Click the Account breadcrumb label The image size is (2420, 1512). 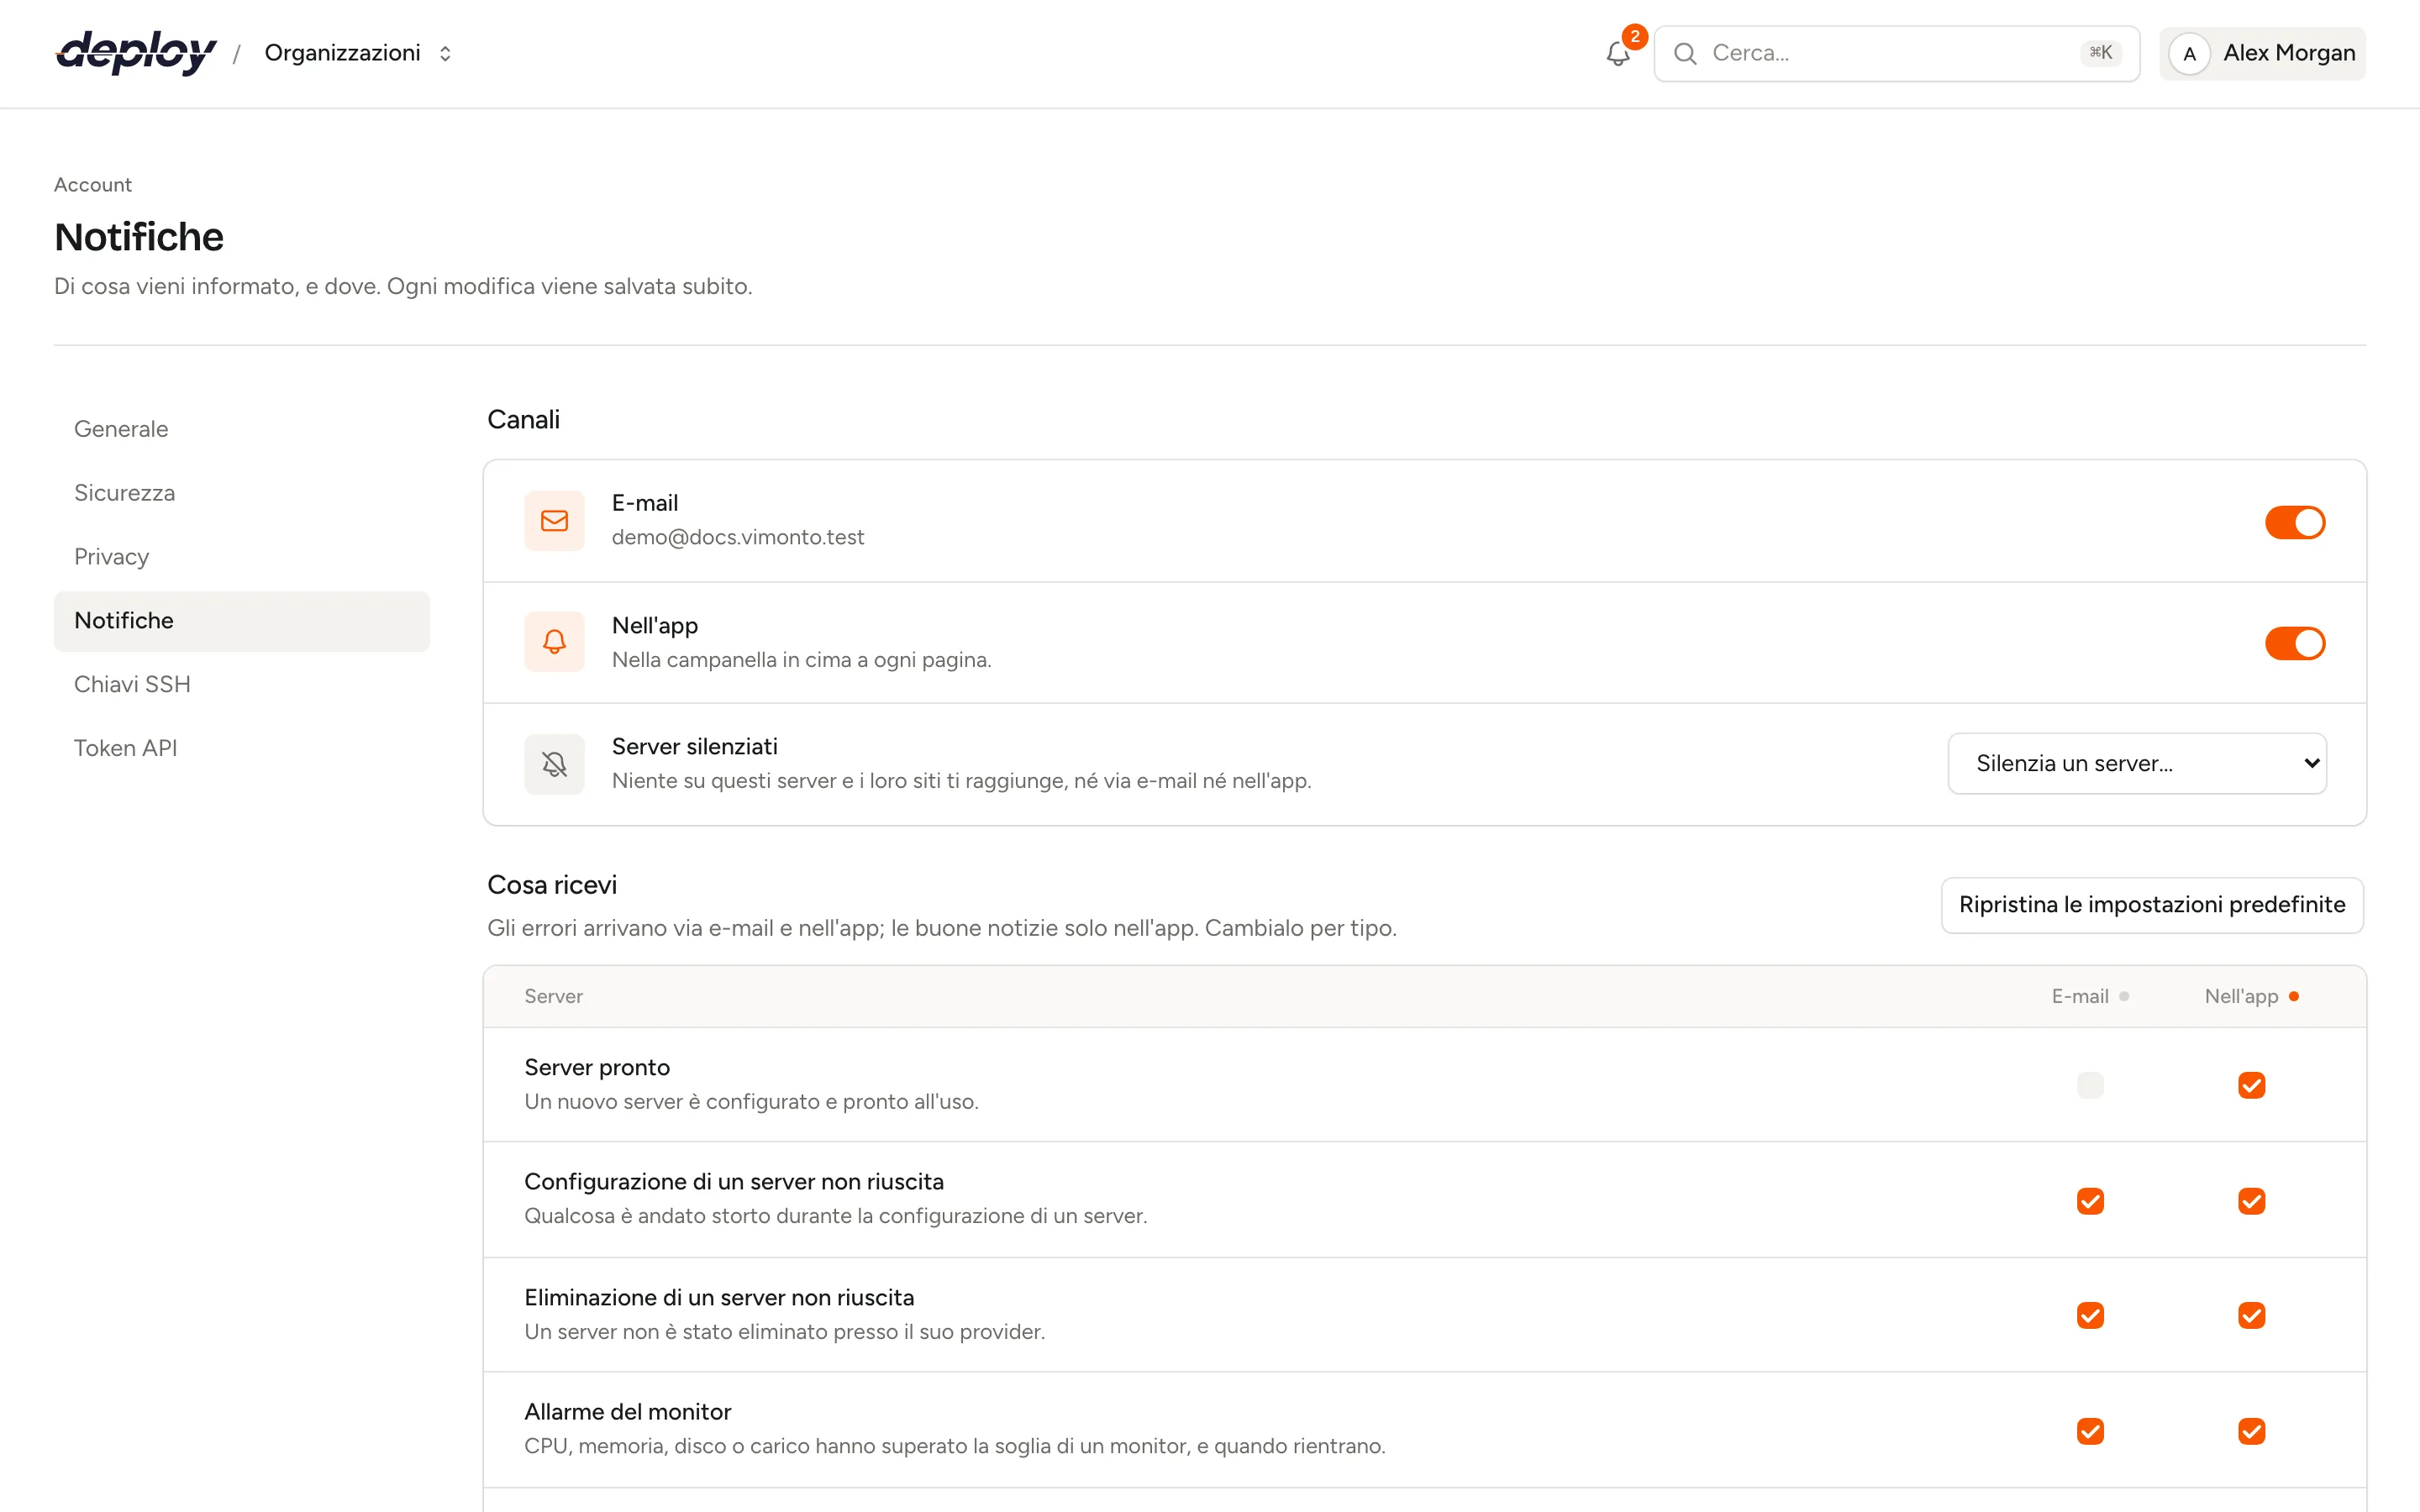click(x=93, y=185)
